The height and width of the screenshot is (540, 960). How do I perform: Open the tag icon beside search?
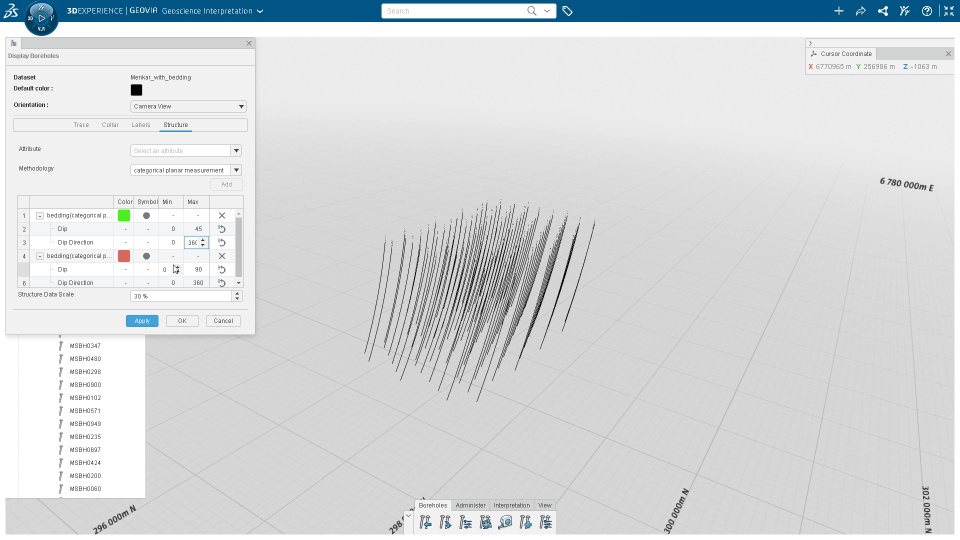[568, 11]
